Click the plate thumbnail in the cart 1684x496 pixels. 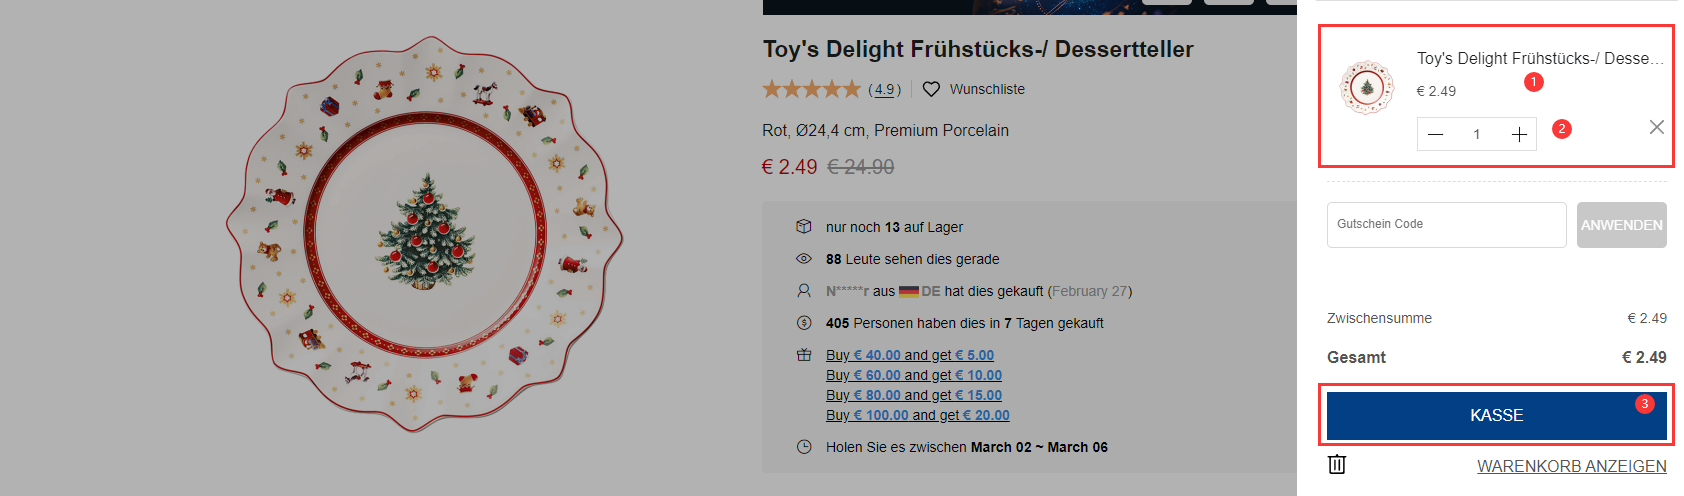[1367, 88]
